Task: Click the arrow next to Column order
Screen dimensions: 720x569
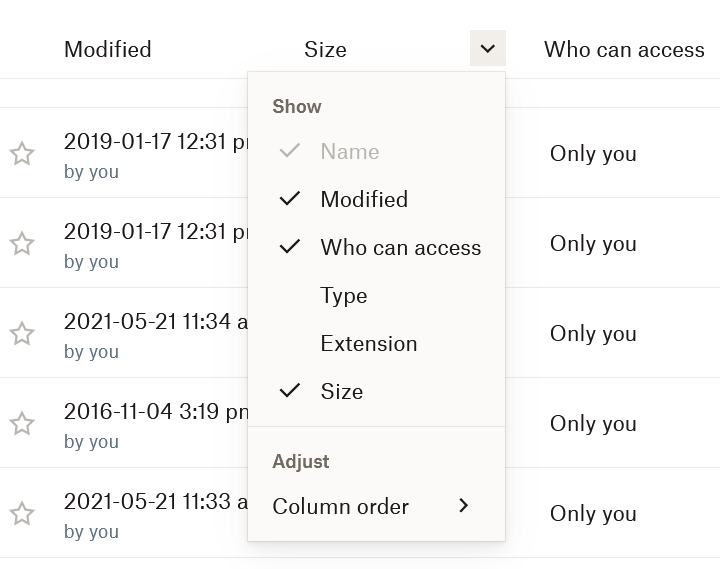Action: 463,506
